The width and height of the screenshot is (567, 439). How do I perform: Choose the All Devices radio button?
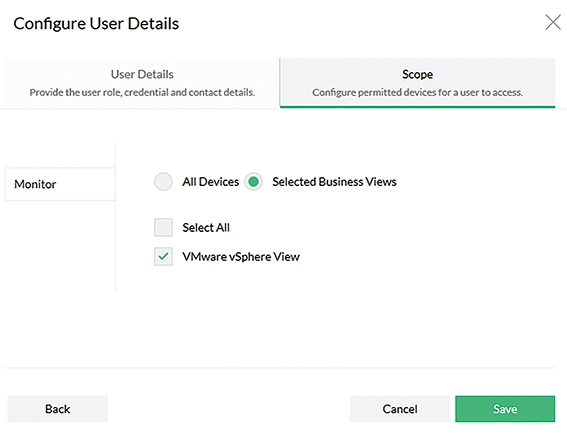(163, 182)
